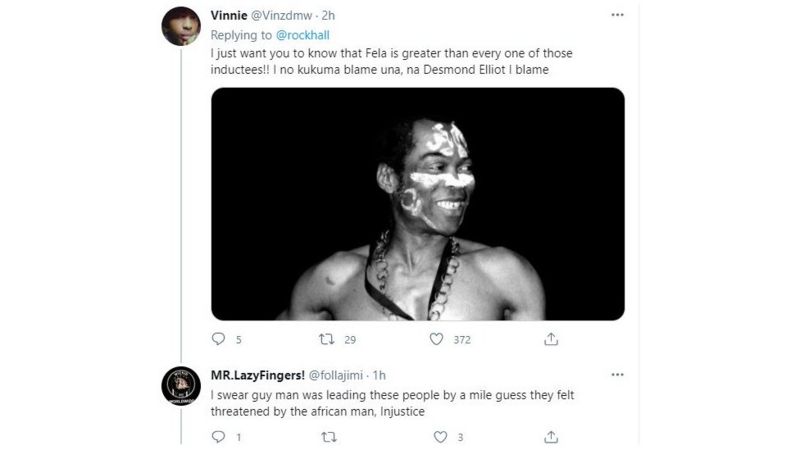Retweet the MR.LazyFingers tweet
The image size is (800, 450).
[x=326, y=437]
